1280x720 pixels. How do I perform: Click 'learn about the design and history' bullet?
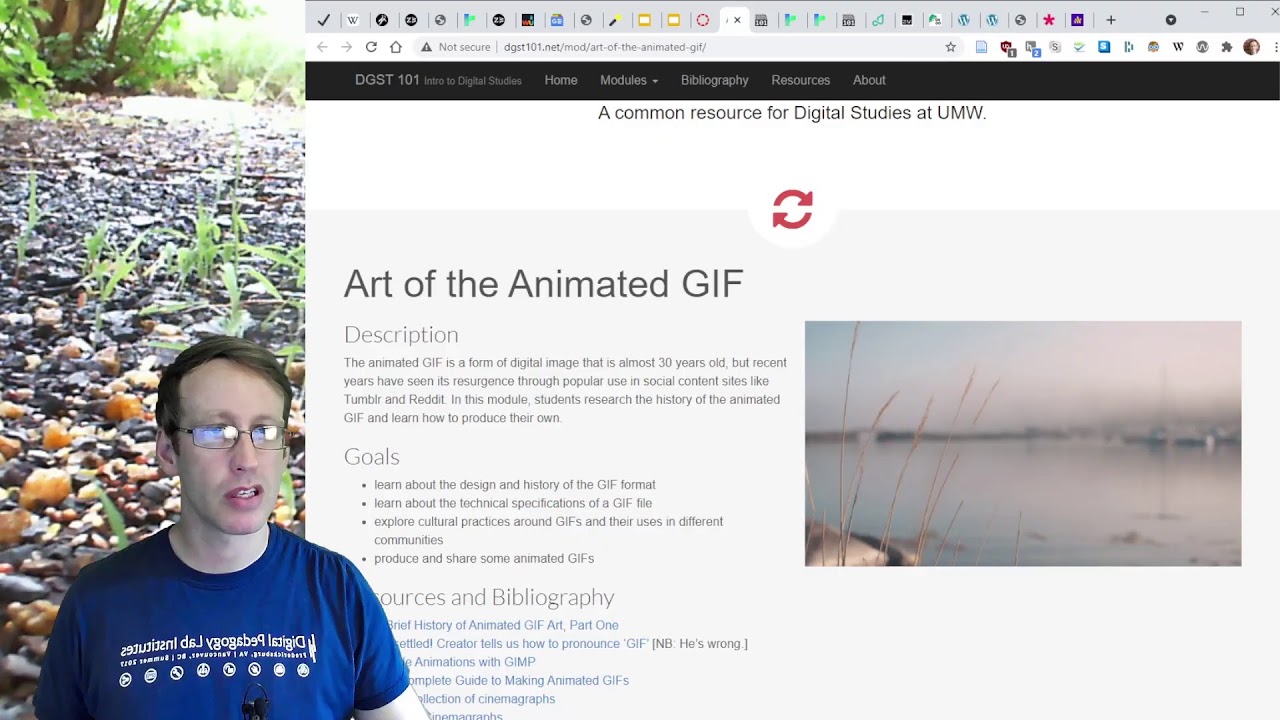click(x=515, y=485)
